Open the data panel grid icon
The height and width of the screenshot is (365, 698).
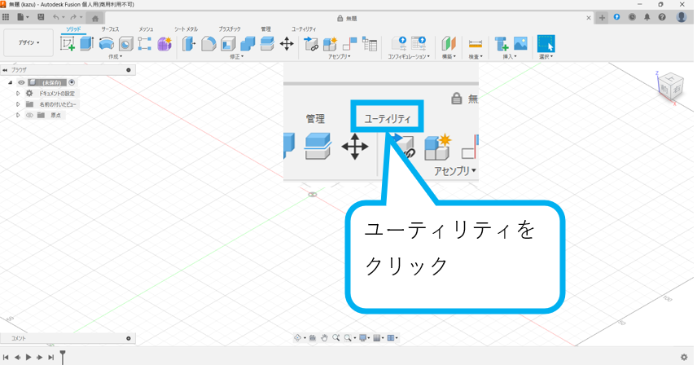pyautogui.click(x=5, y=17)
